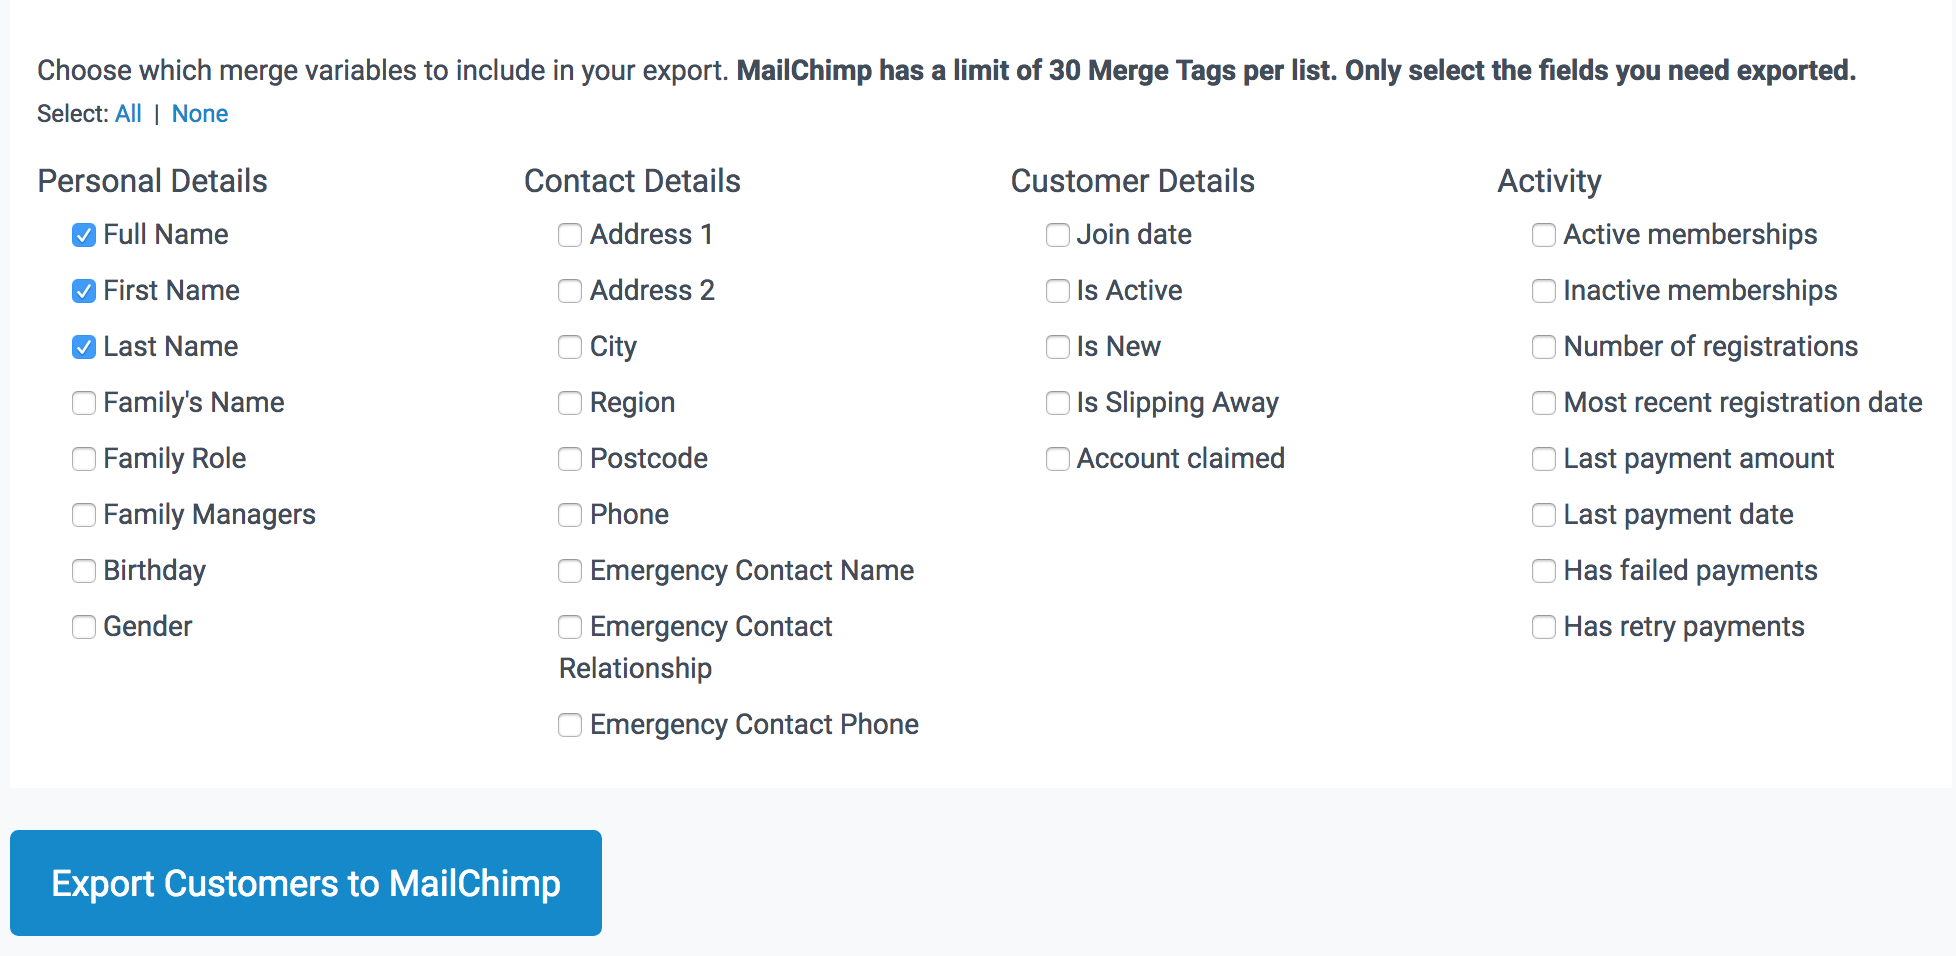This screenshot has width=1956, height=956.
Task: Click the Select All link
Action: (x=128, y=114)
